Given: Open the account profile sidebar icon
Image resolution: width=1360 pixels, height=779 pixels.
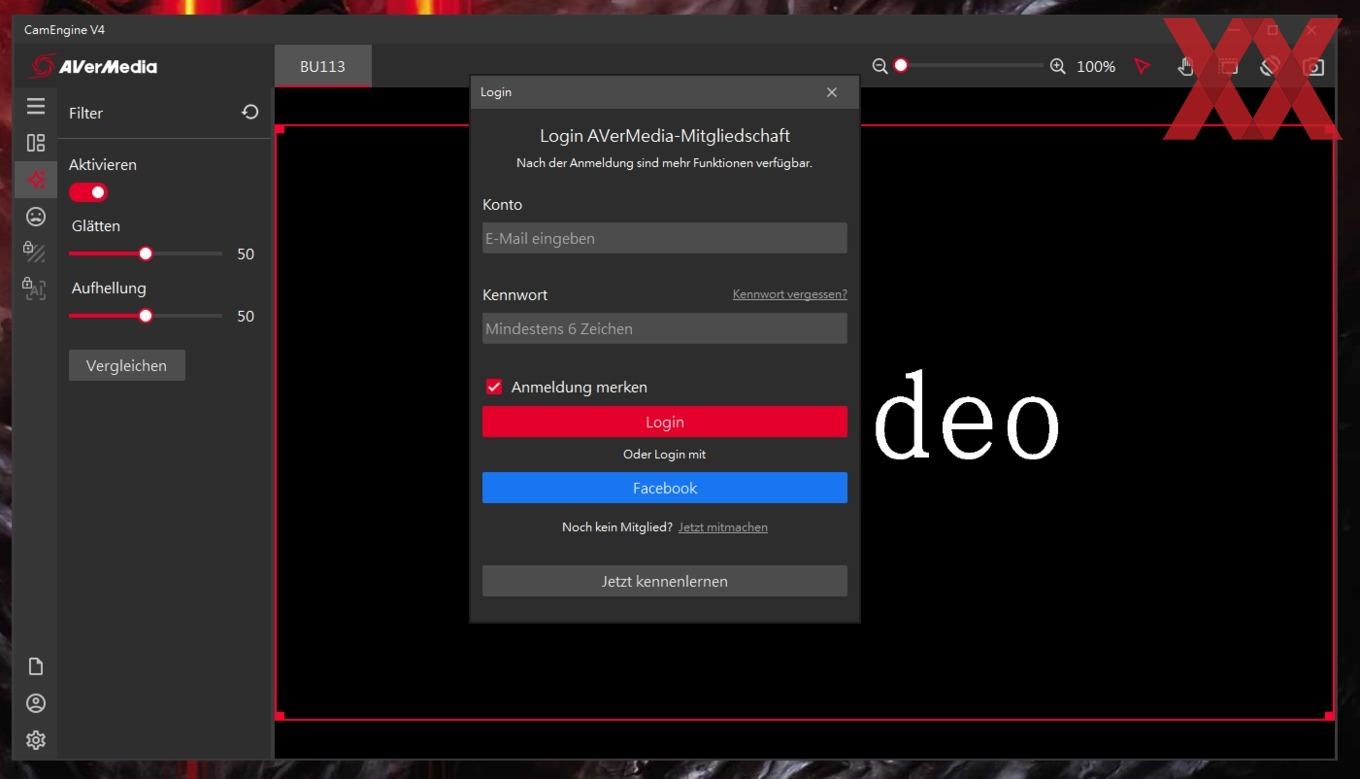Looking at the screenshot, I should coord(36,704).
